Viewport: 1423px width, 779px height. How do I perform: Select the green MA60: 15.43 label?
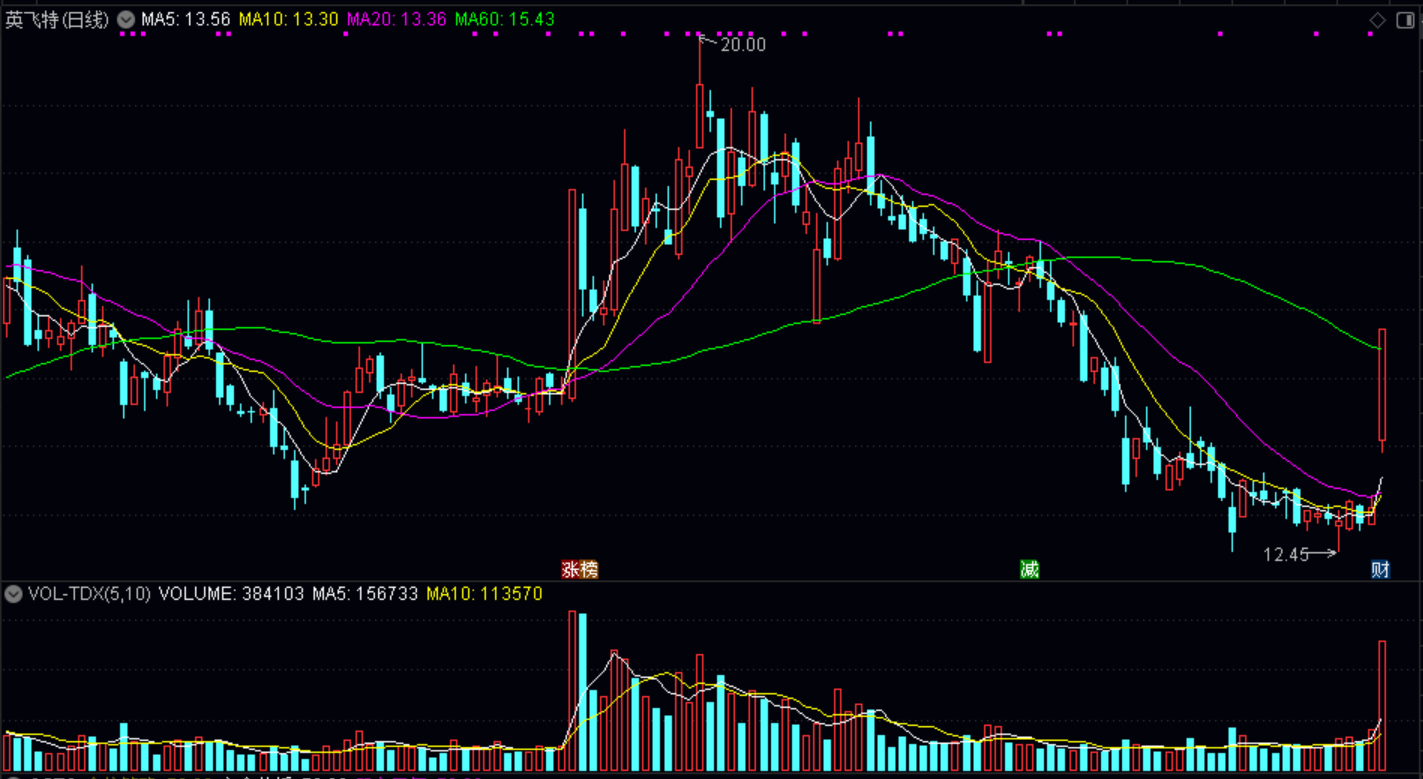point(504,20)
